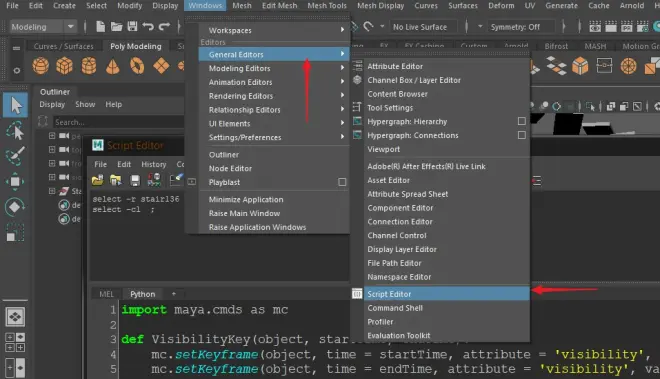Activate the Paint selection tool
The height and width of the screenshot is (379, 660).
(15, 156)
